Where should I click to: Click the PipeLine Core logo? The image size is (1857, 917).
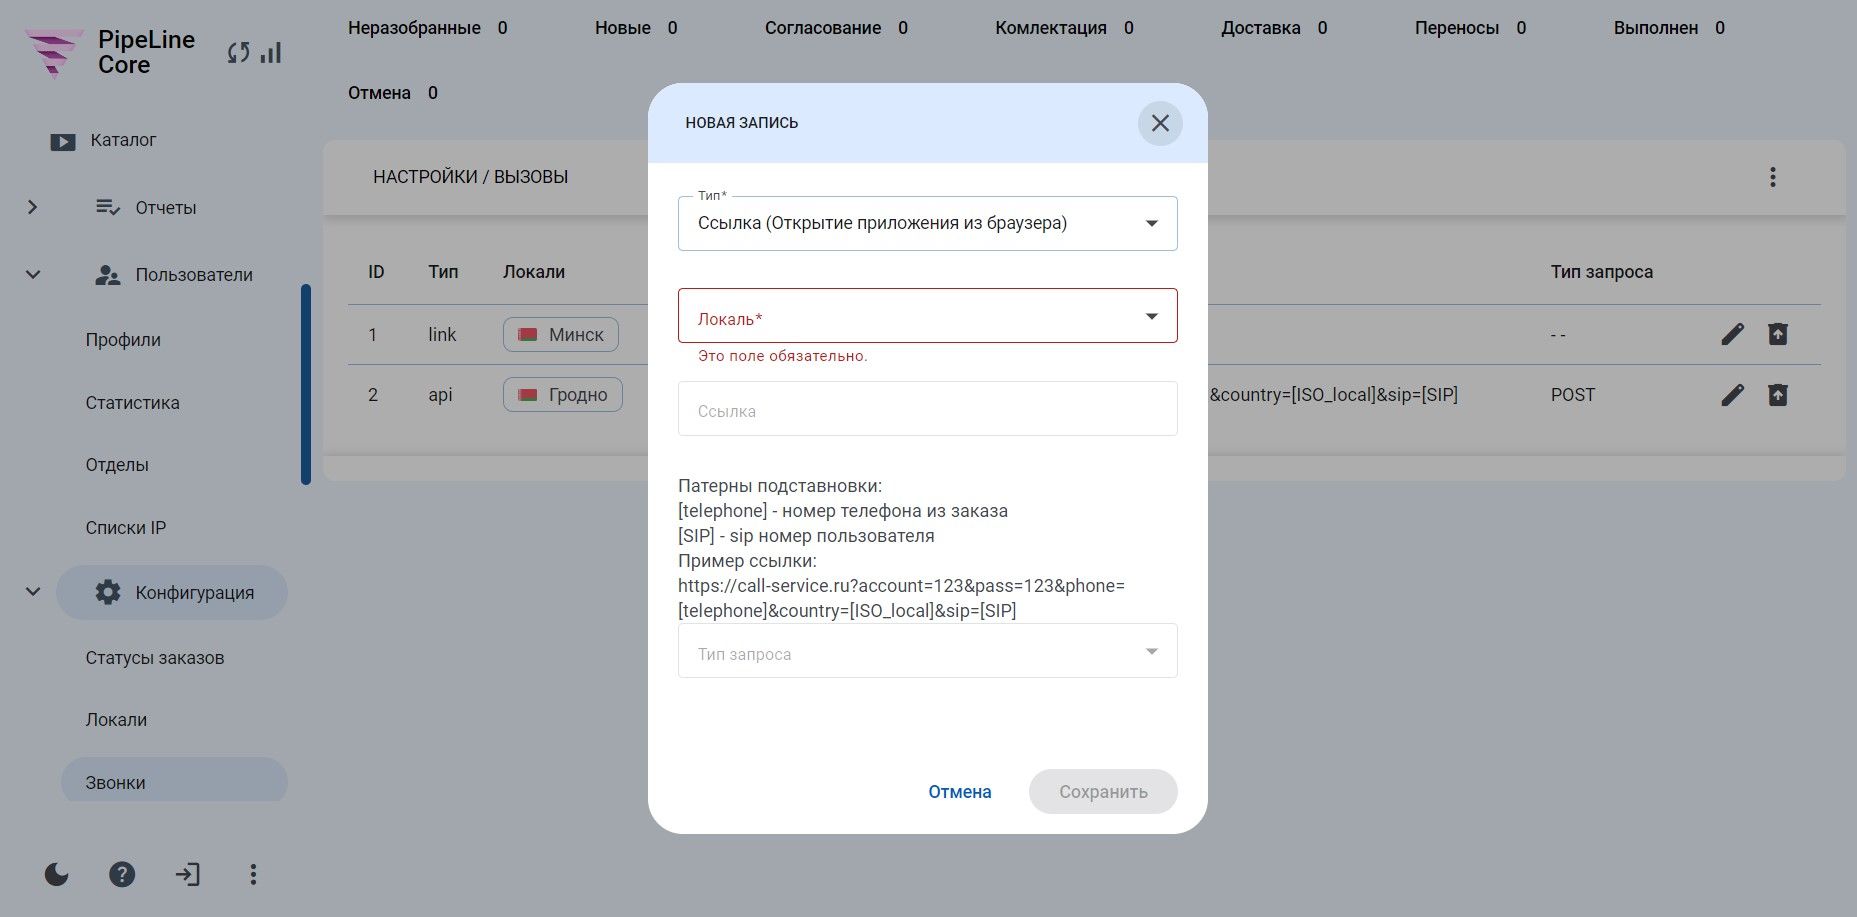[x=110, y=52]
